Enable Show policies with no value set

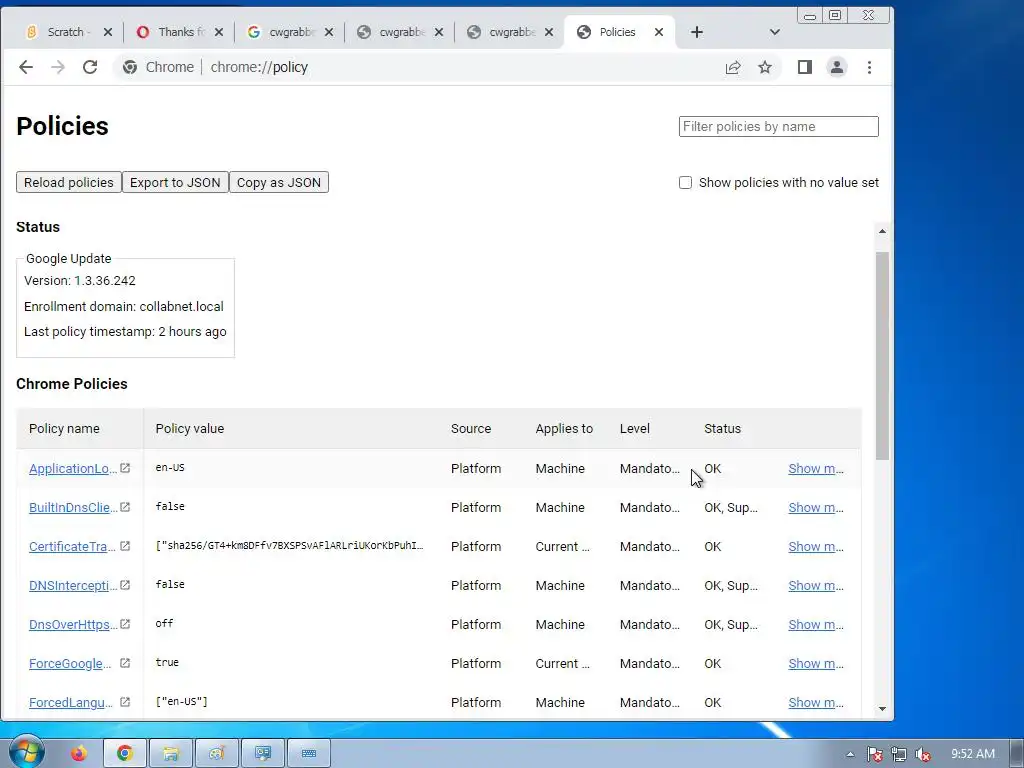(x=685, y=183)
